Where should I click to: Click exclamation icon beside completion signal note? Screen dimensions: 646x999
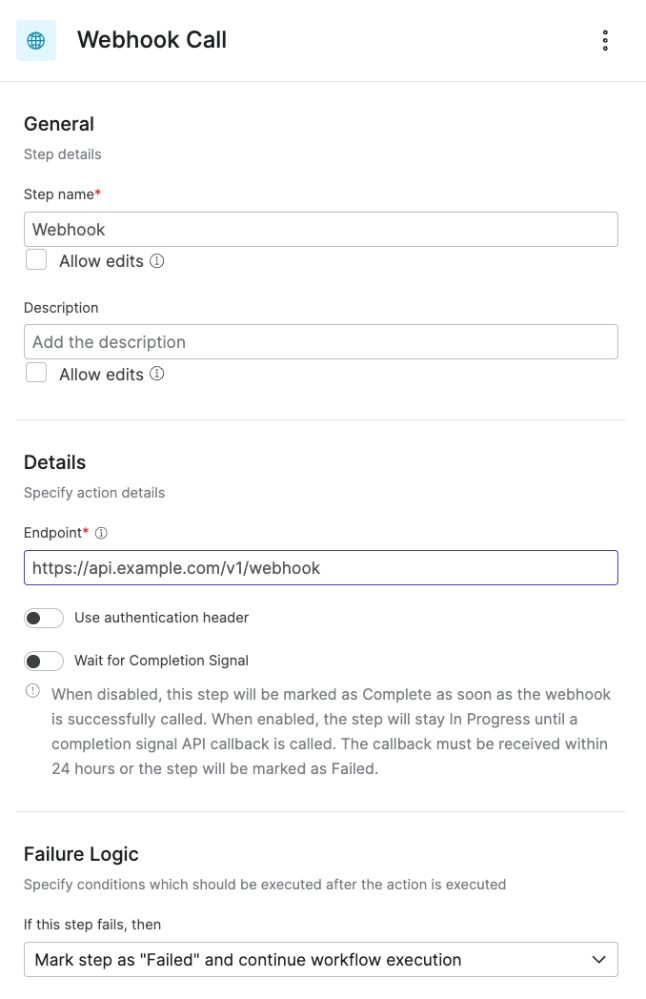[x=32, y=691]
